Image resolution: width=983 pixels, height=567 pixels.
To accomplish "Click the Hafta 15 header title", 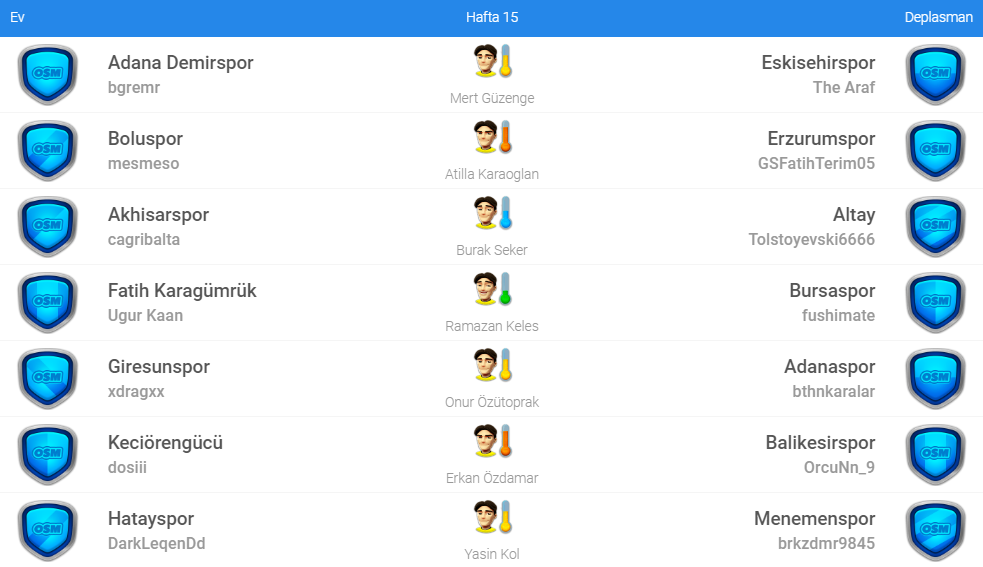I will tap(492, 17).
